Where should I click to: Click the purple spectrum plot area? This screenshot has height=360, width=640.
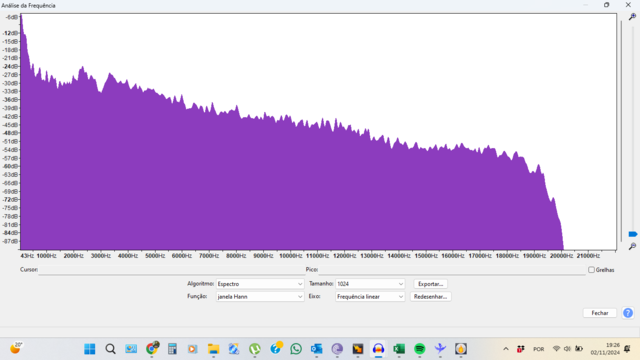pyautogui.click(x=318, y=131)
